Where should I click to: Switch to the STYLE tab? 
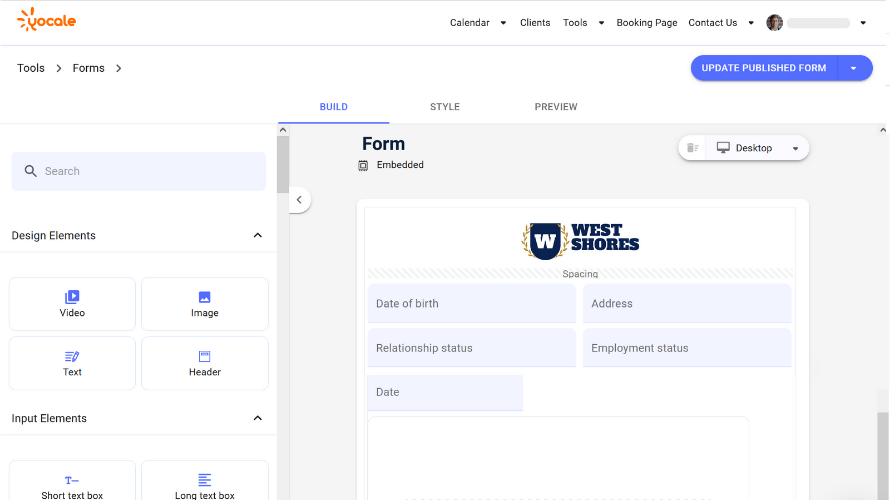pos(444,107)
